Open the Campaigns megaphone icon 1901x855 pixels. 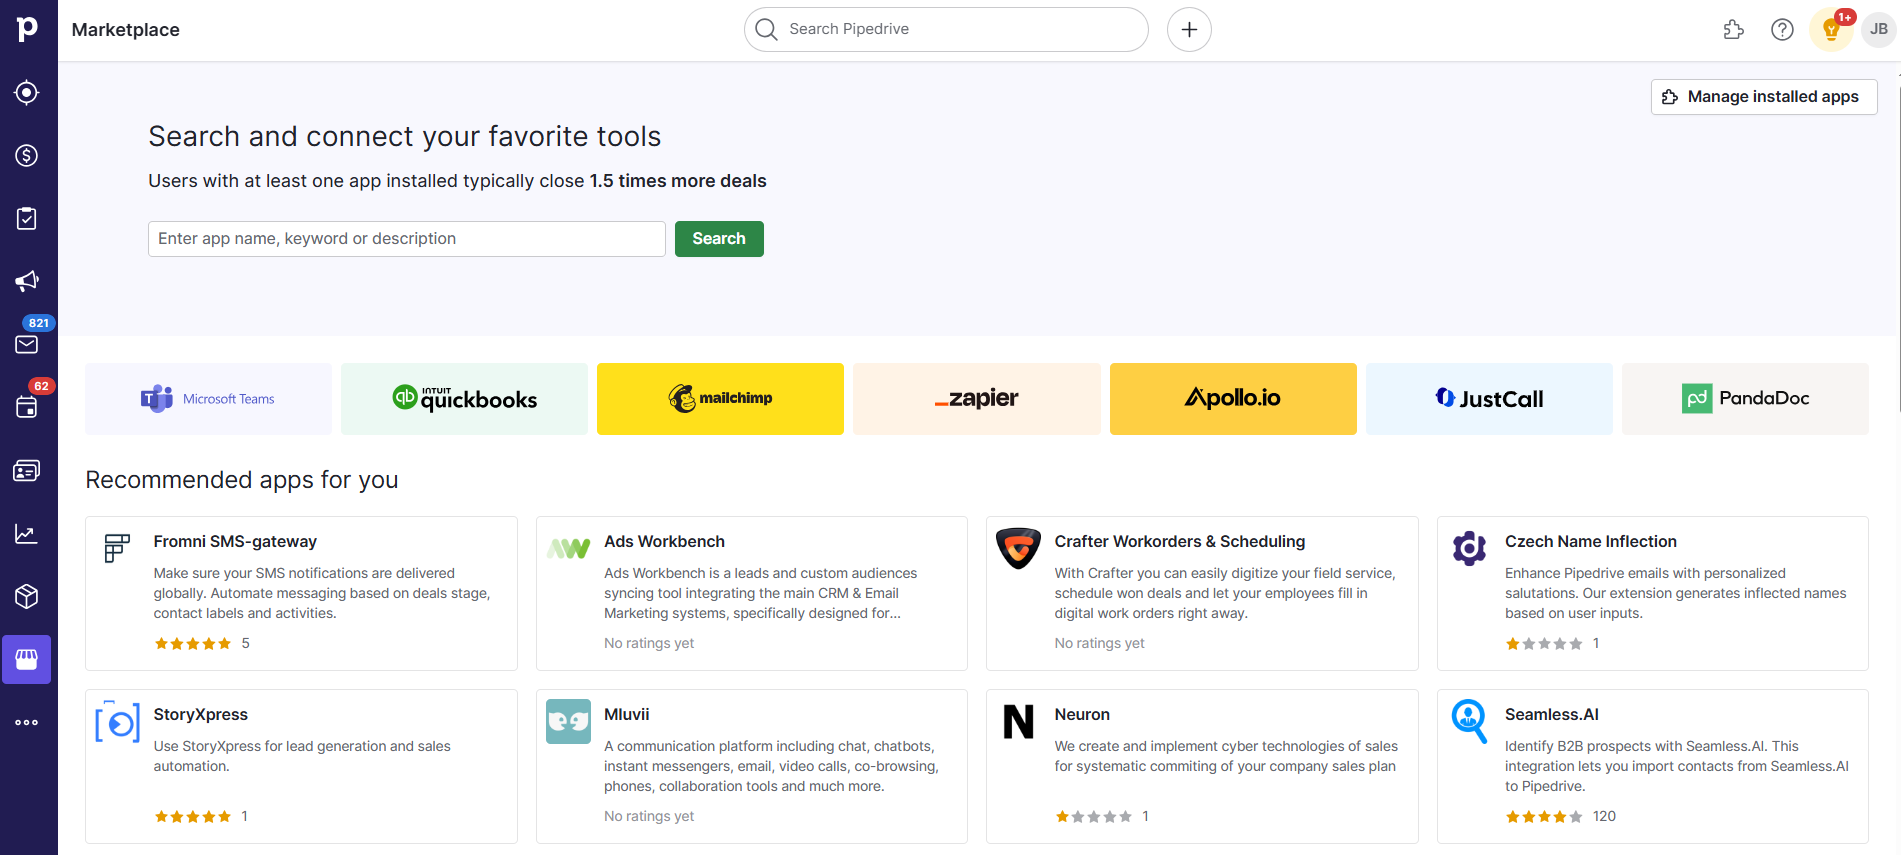tap(27, 281)
